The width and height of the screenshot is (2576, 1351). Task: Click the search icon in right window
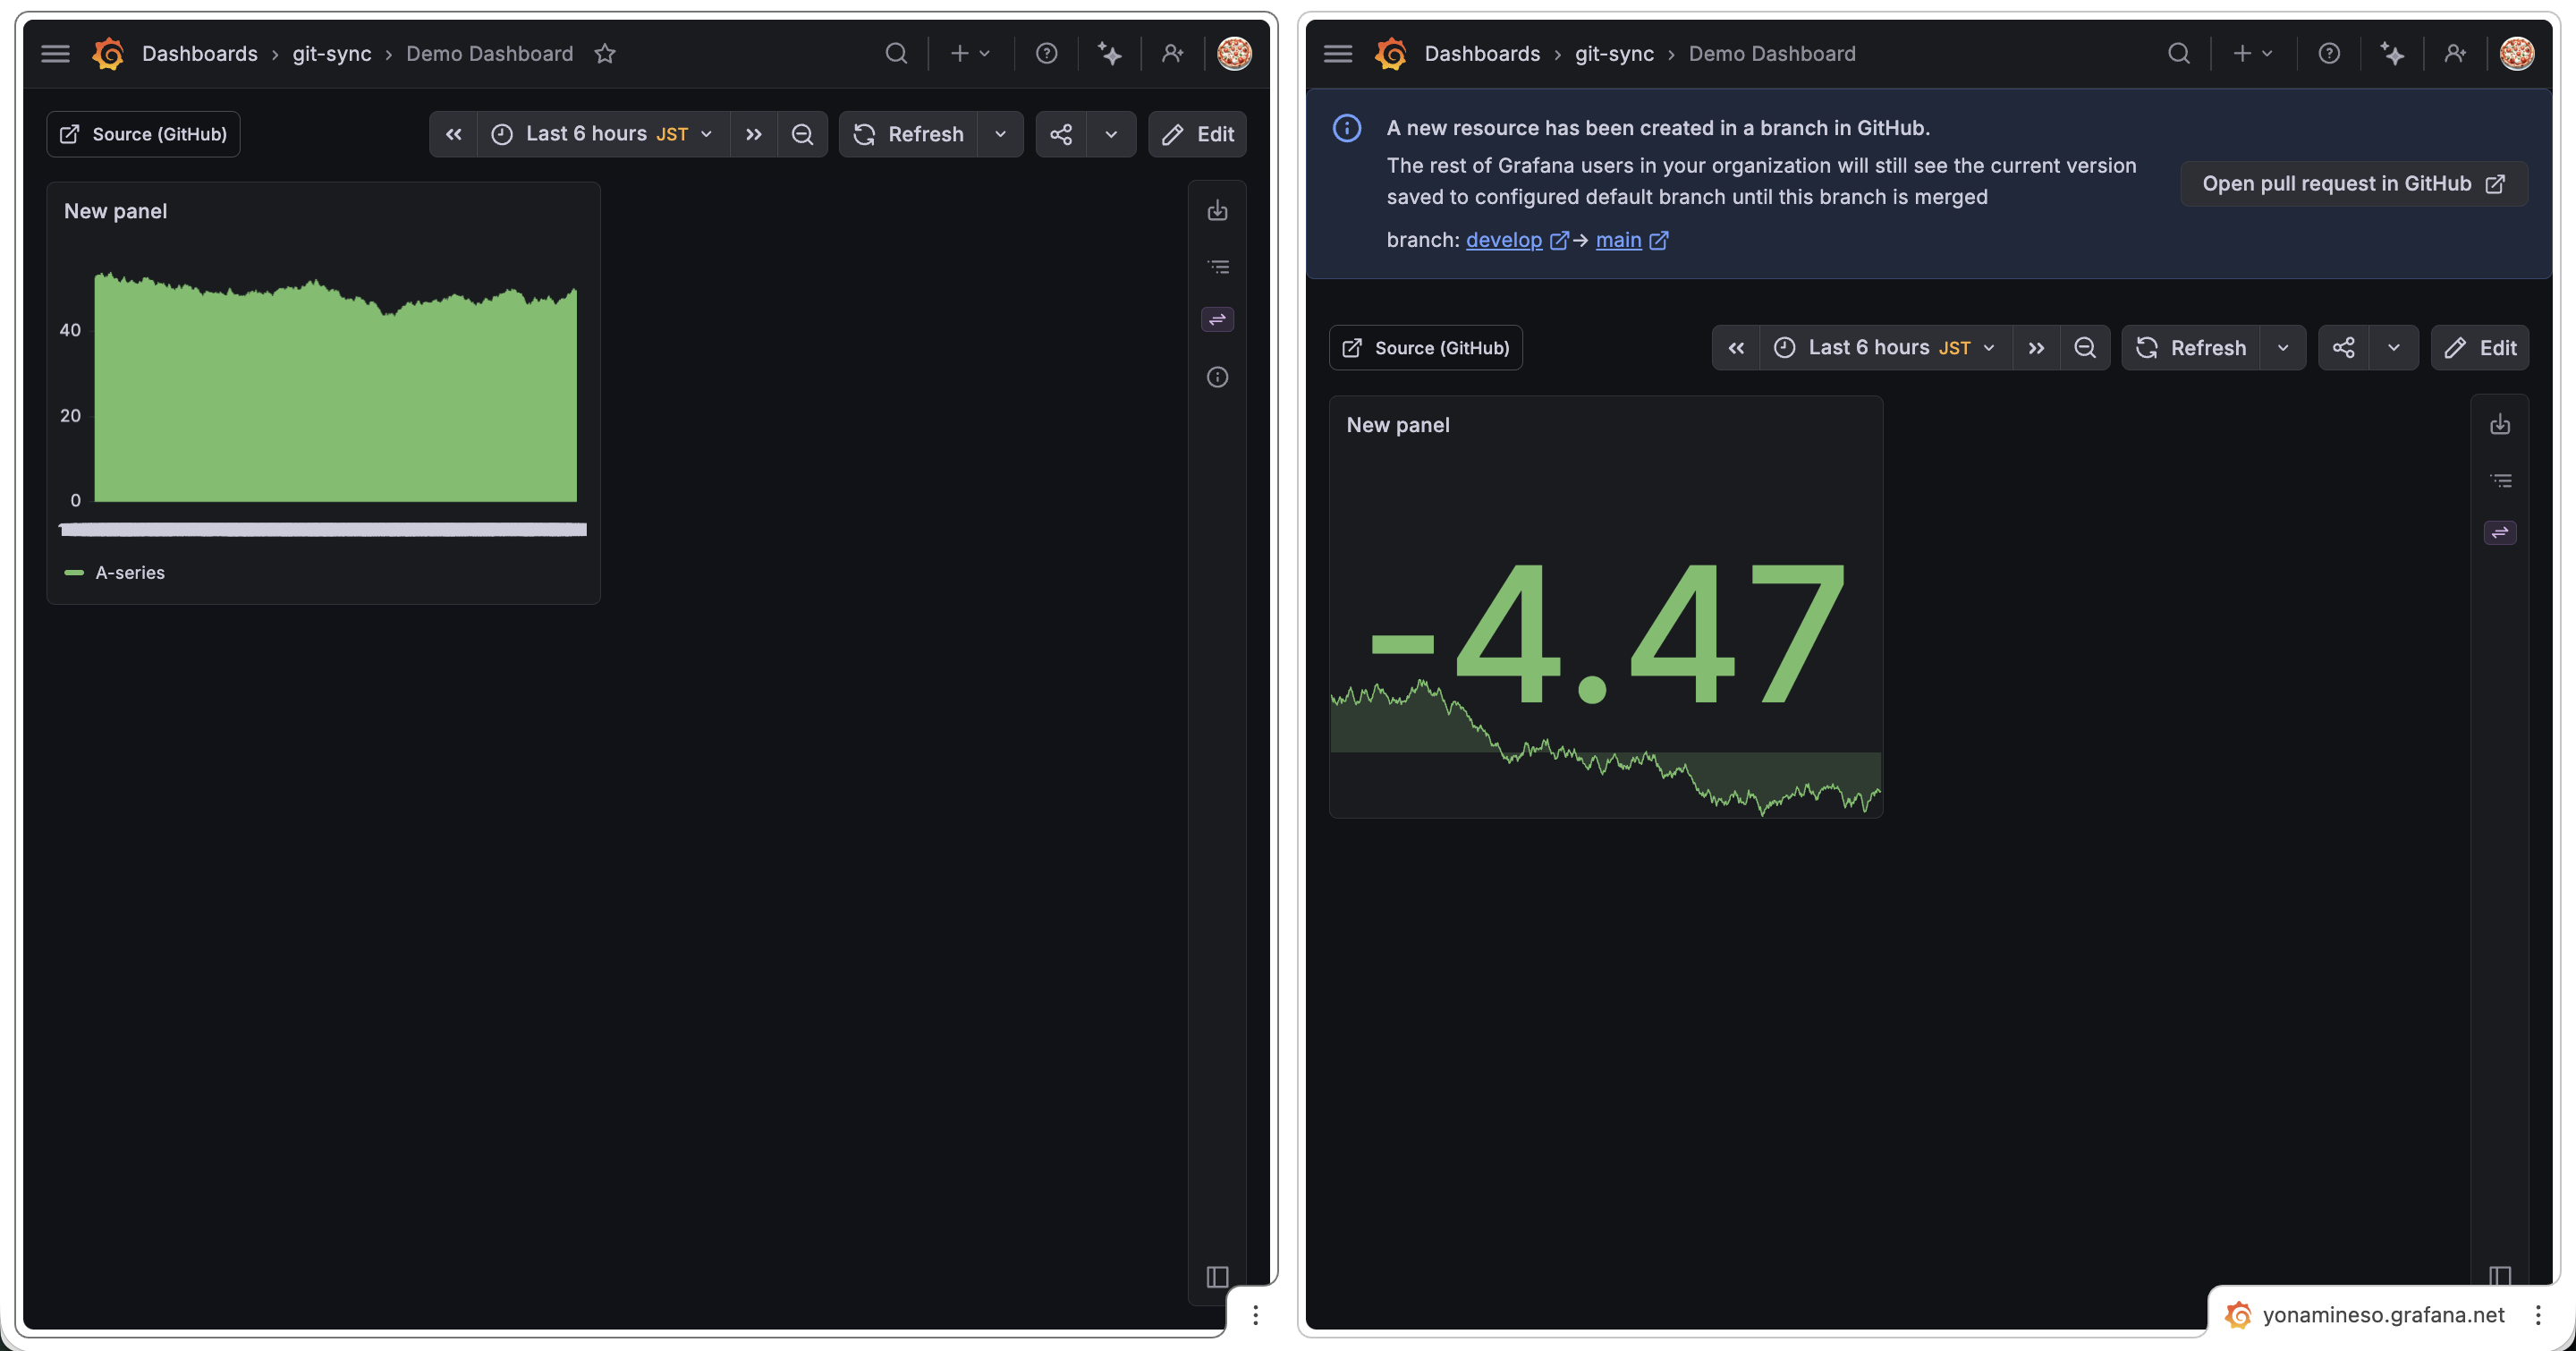pos(2178,54)
